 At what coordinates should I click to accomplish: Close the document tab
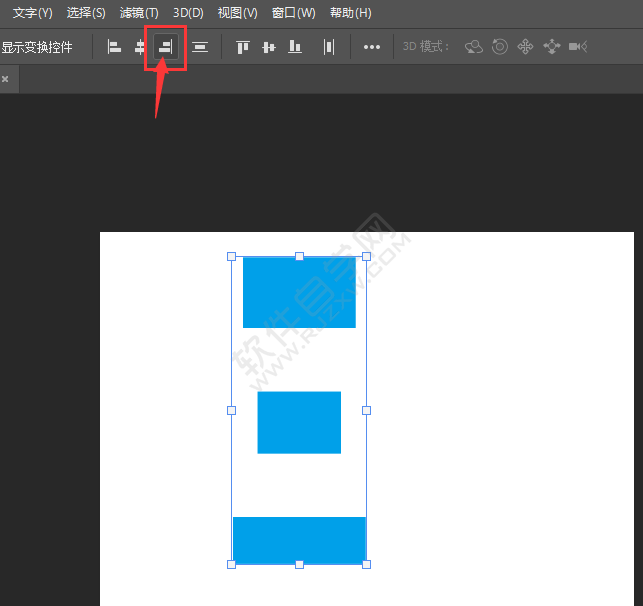click(x=5, y=79)
